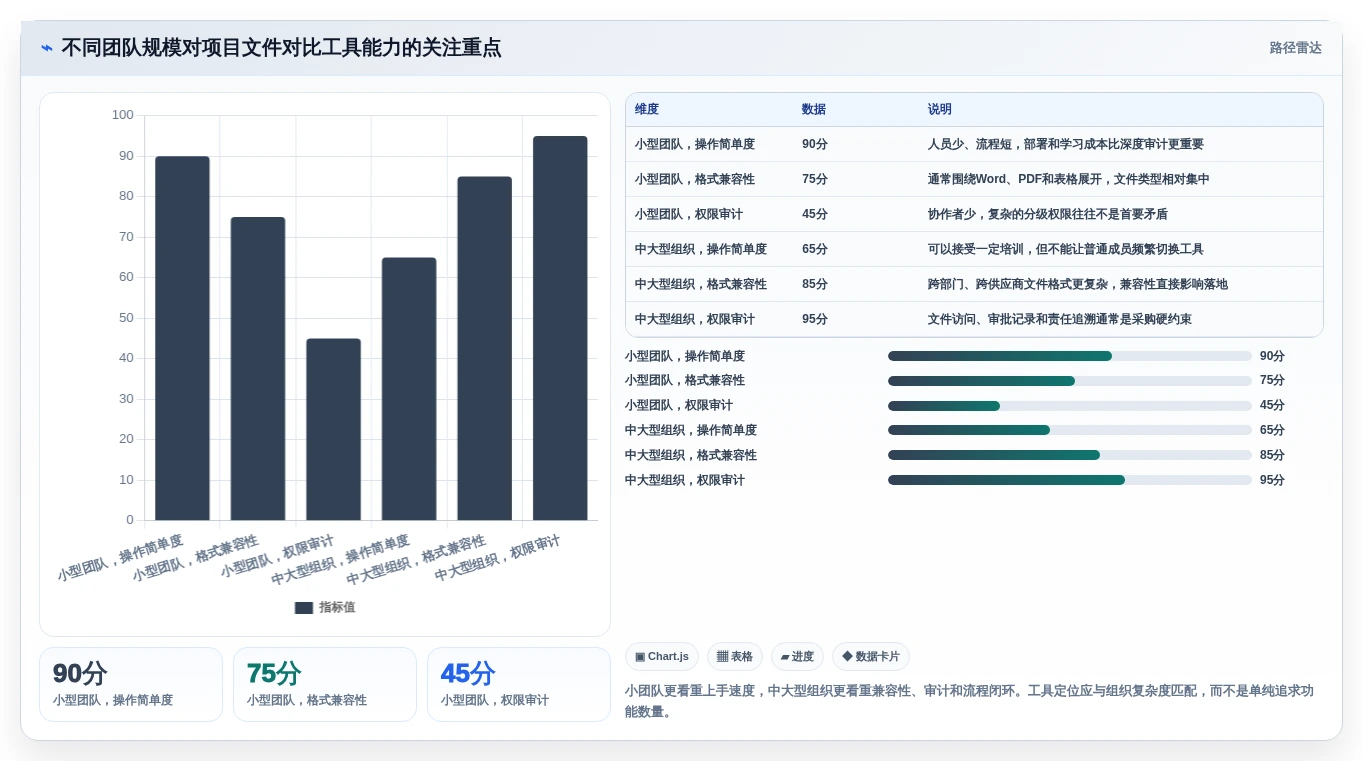Viewport: 1363px width, 761px height.
Task: Click the 维度 column header
Action: [647, 109]
